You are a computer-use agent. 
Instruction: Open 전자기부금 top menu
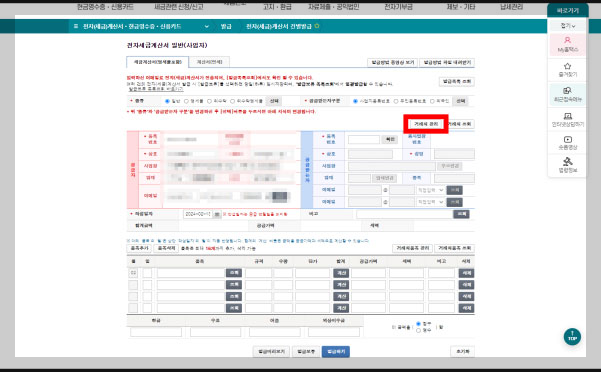(x=399, y=7)
